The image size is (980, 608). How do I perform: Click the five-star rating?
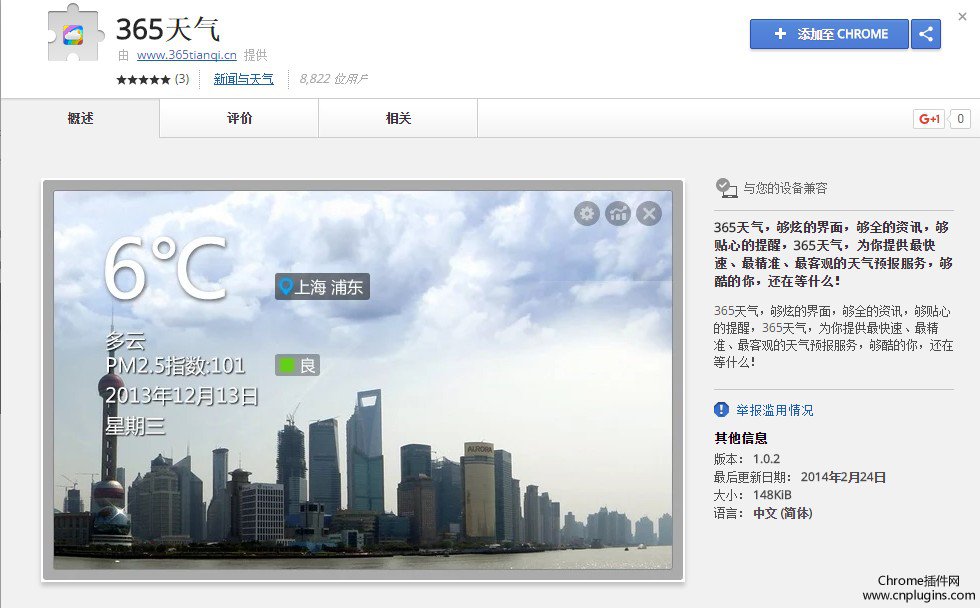[143, 79]
